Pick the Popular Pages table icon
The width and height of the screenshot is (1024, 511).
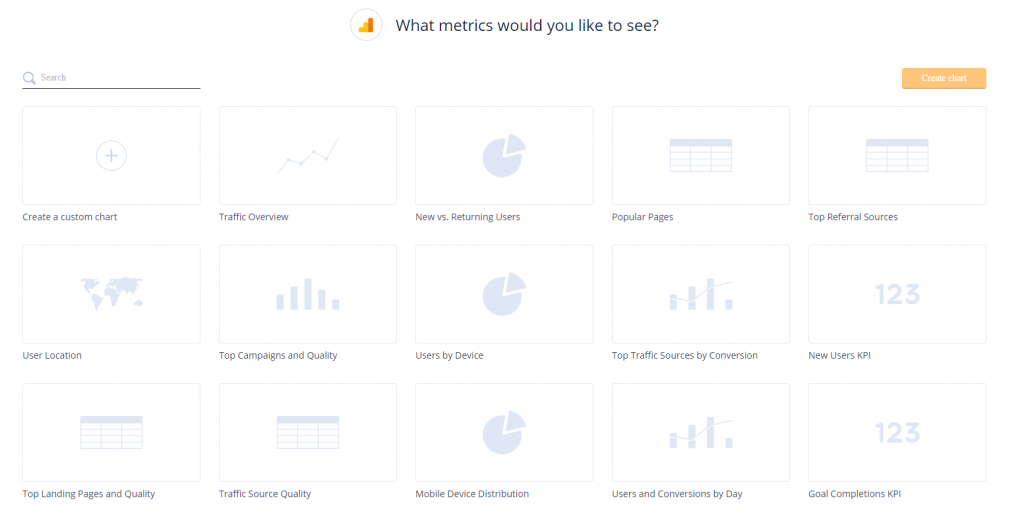700,155
